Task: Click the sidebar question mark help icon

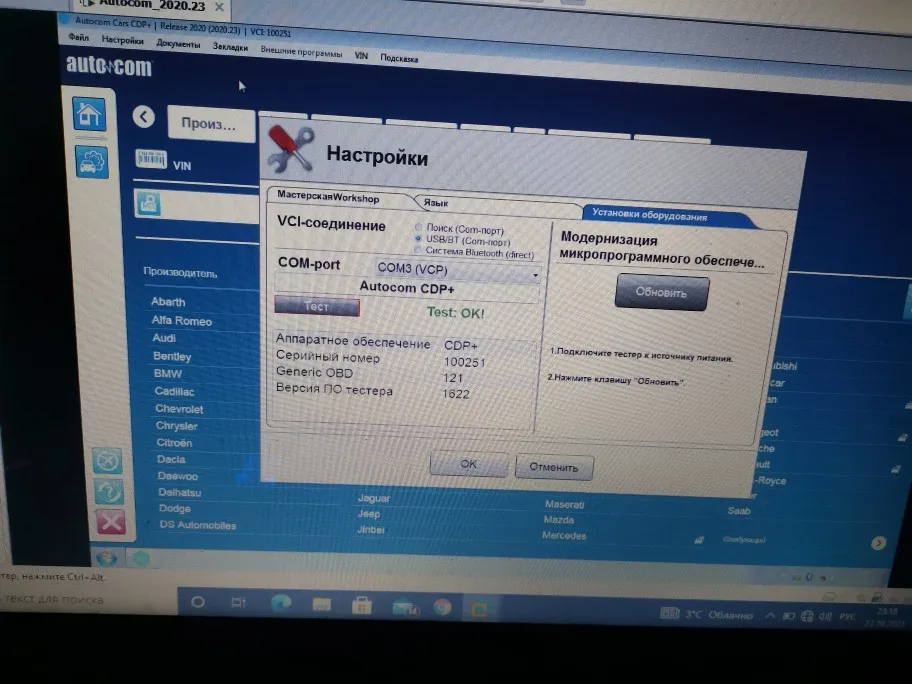Action: pos(108,492)
